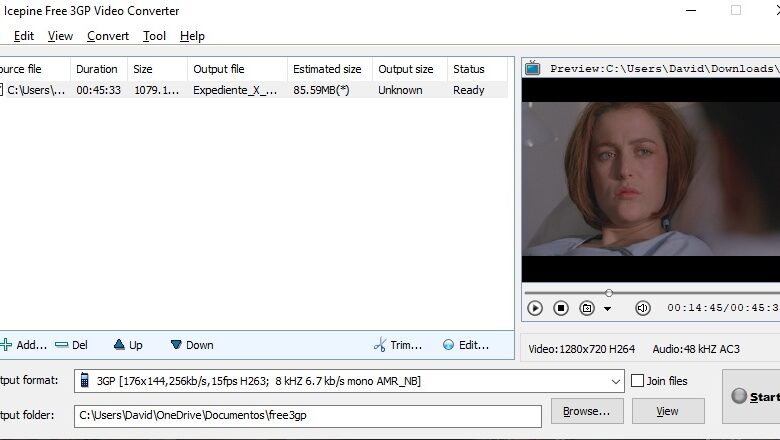
Task: Select the 00:45:33 duration cell
Action: 98,90
